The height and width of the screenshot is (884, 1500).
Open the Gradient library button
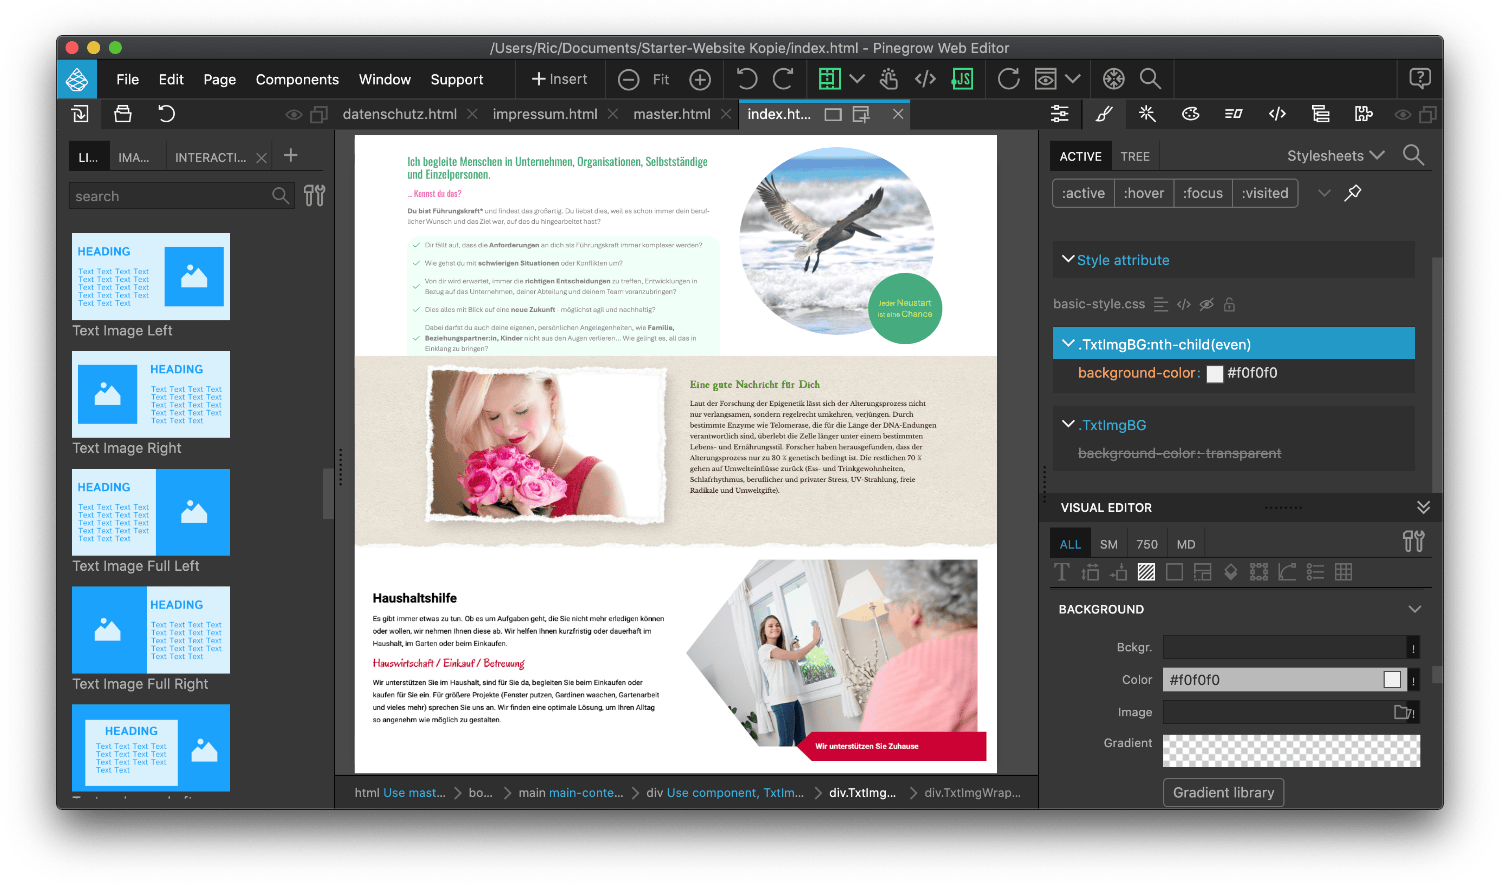pos(1223,792)
